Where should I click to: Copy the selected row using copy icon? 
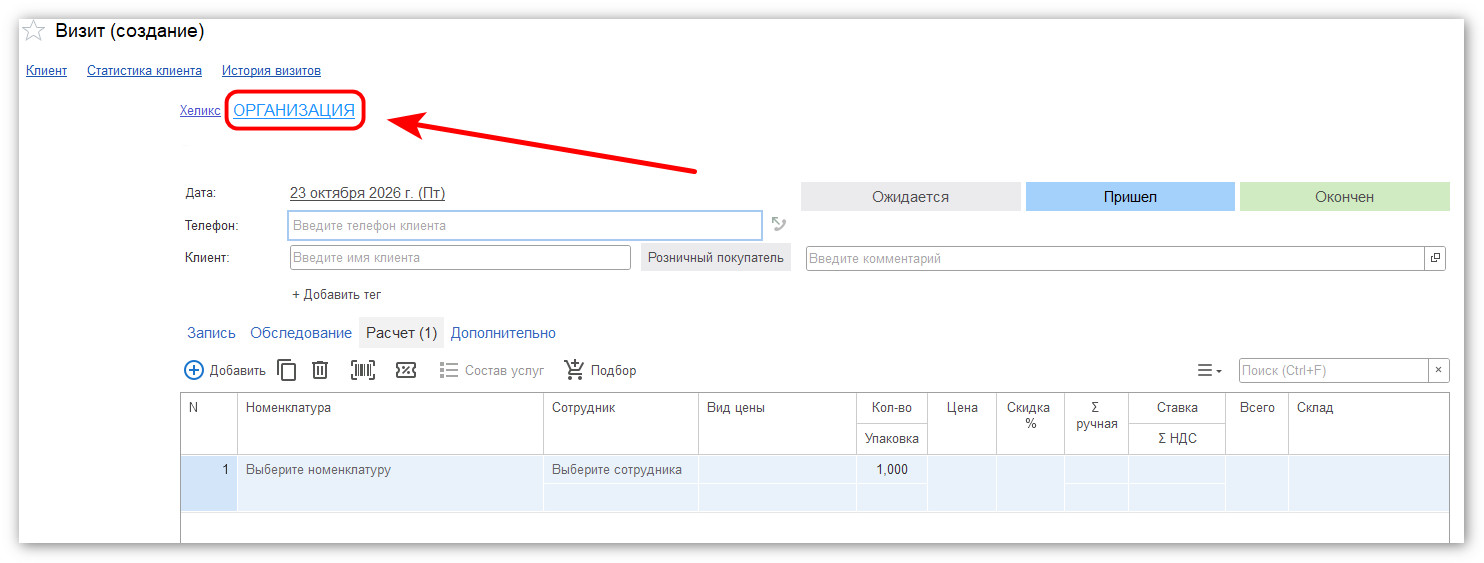coord(287,370)
